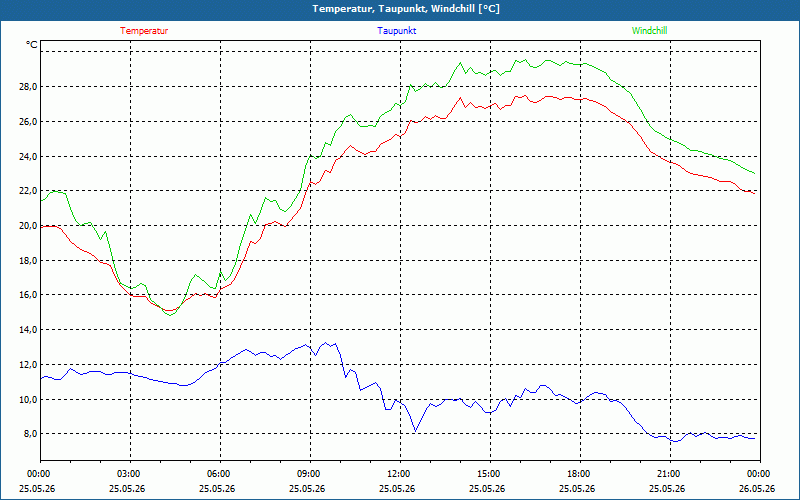This screenshot has height=500, width=800.
Task: Click the date '25.05.26' beneath 18:00
Action: point(577,489)
